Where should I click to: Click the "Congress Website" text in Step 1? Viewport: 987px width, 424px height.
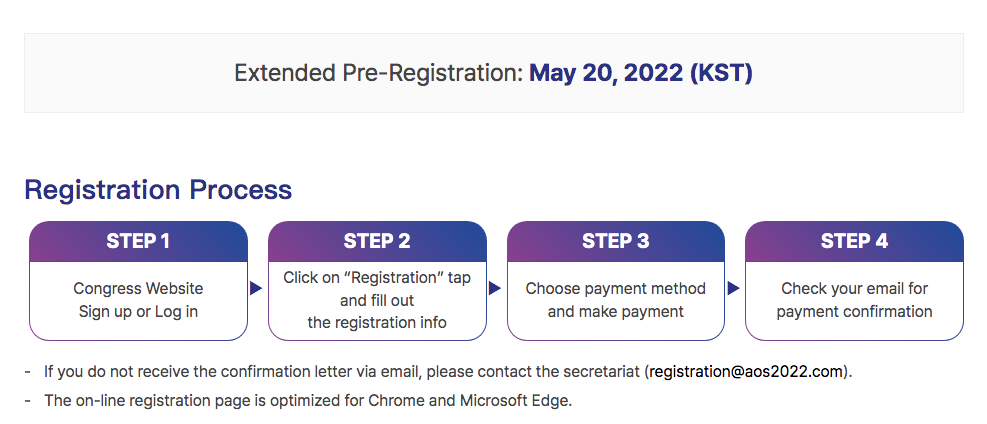tap(138, 289)
